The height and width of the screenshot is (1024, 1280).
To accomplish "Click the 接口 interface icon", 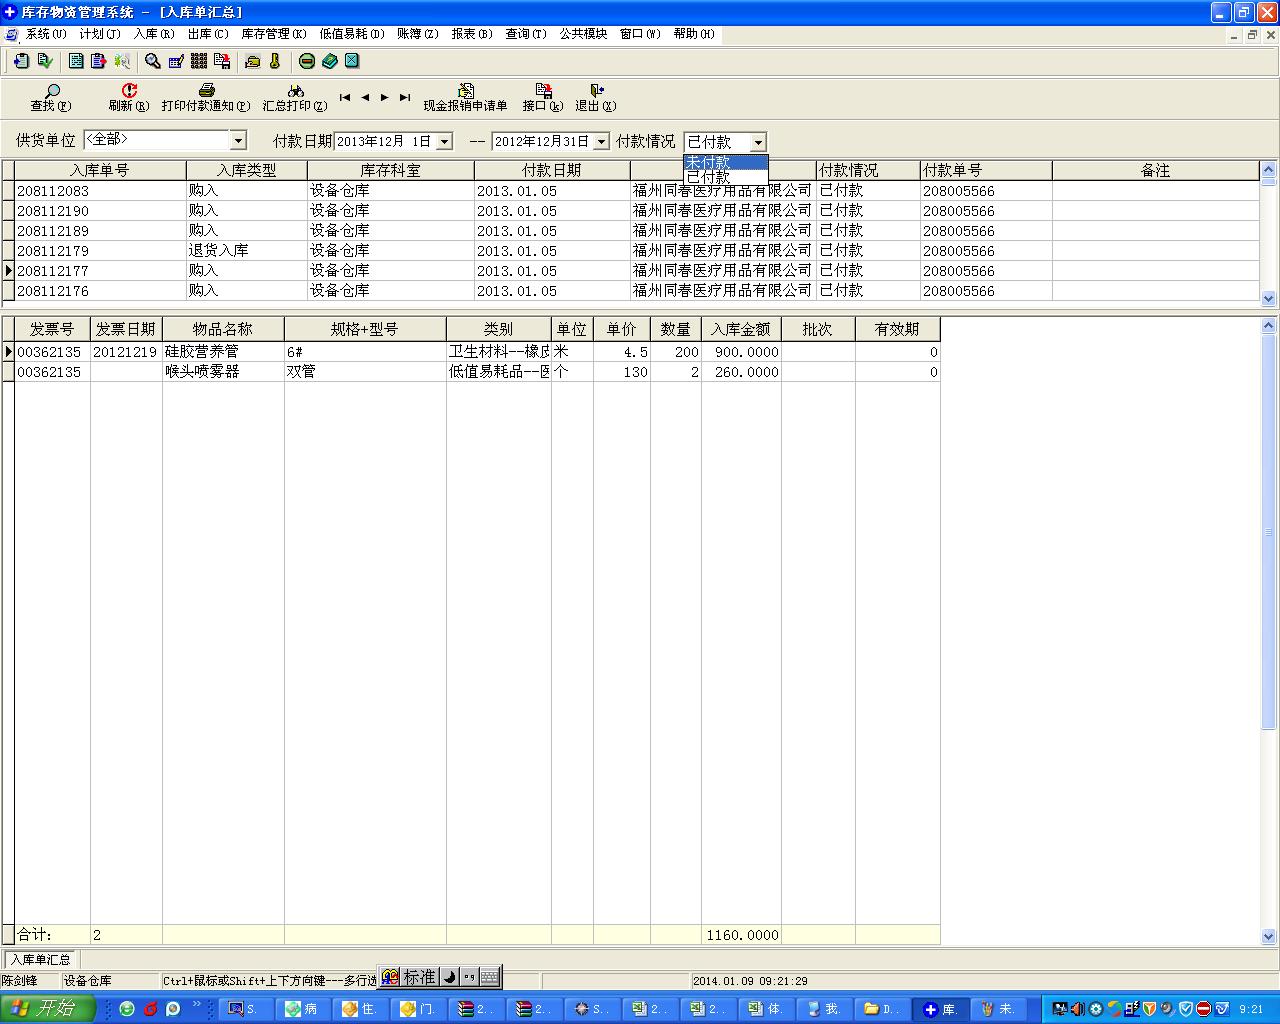I will tap(542, 91).
